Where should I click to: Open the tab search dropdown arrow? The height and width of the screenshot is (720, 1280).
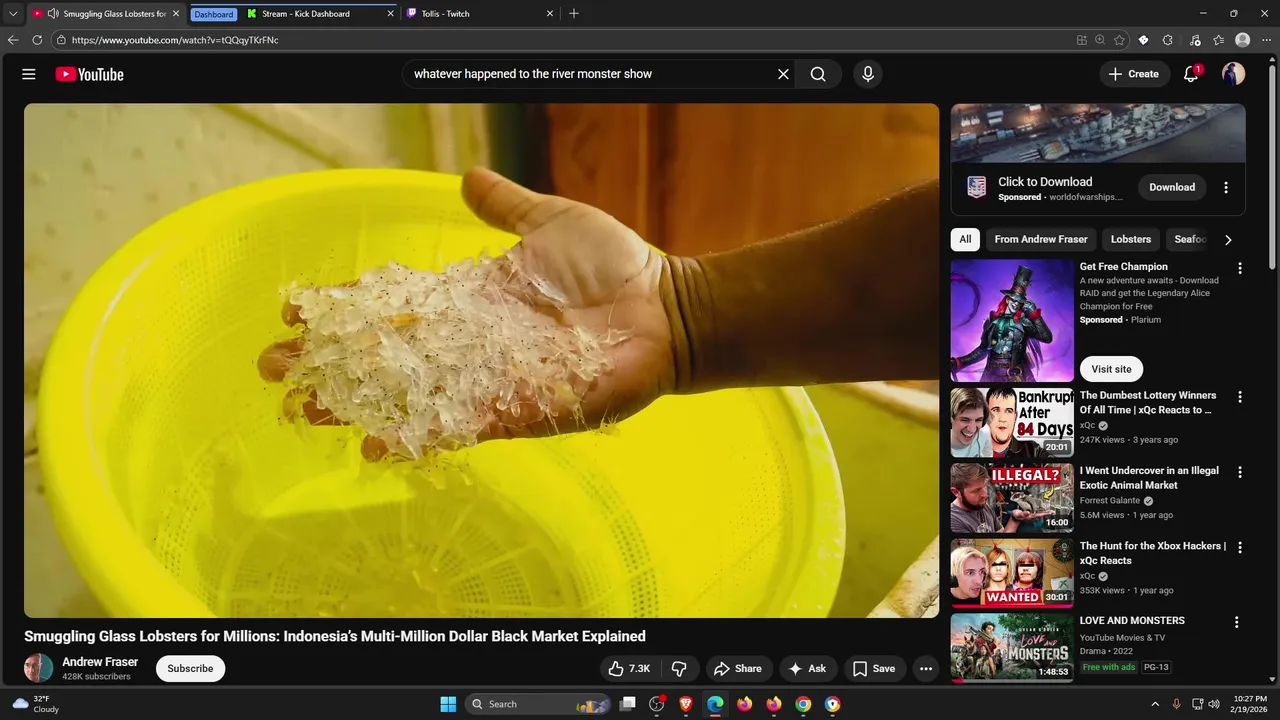(13, 14)
